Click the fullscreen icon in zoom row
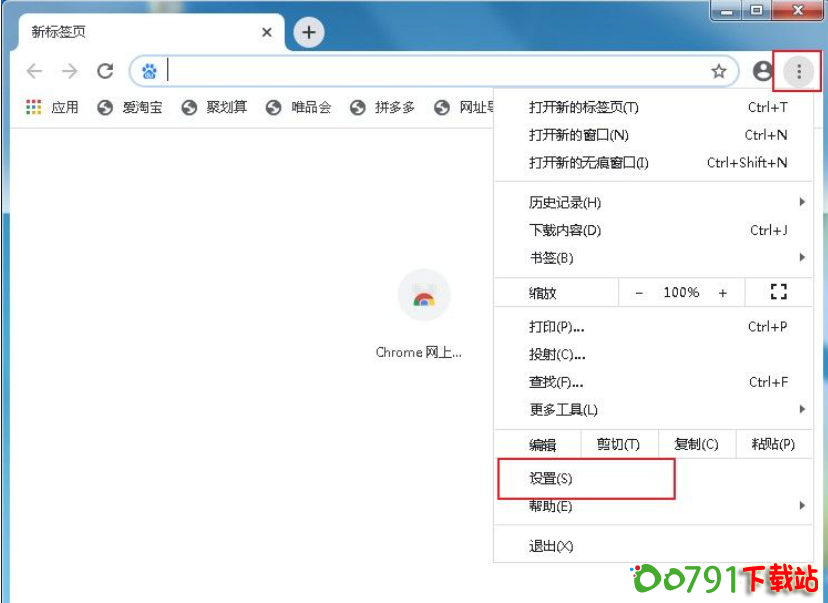Viewport: 828px width, 603px height. coord(779,292)
